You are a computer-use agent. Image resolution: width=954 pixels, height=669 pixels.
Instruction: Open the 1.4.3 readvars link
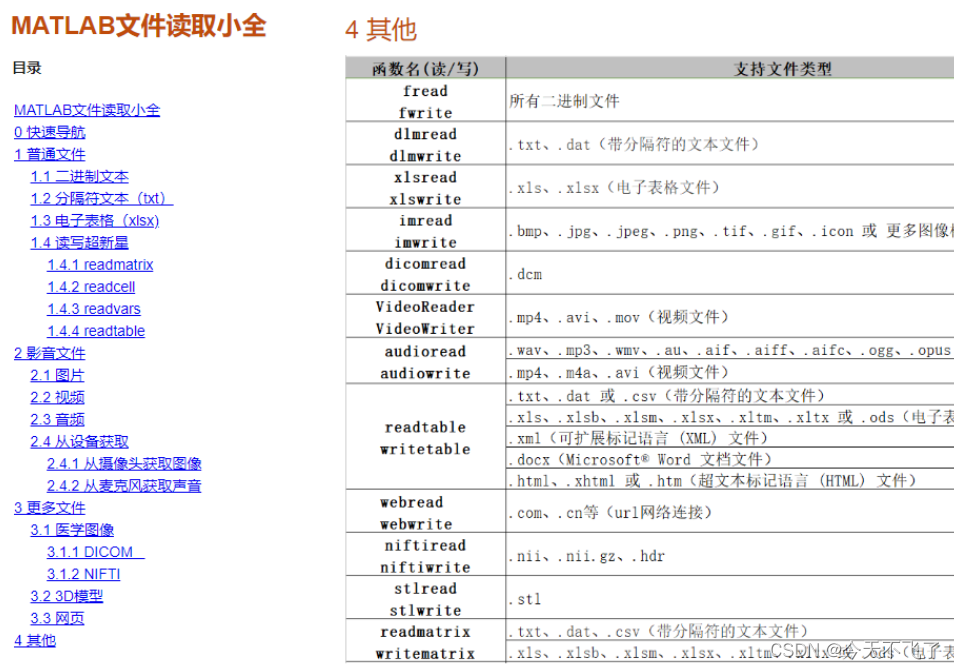tap(94, 309)
